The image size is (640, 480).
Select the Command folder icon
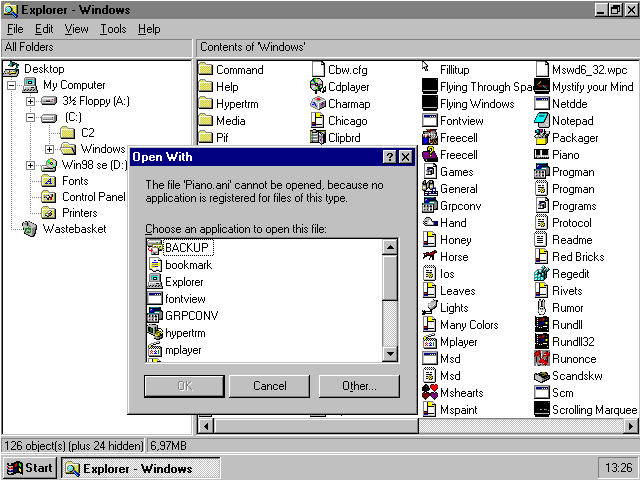tap(206, 69)
